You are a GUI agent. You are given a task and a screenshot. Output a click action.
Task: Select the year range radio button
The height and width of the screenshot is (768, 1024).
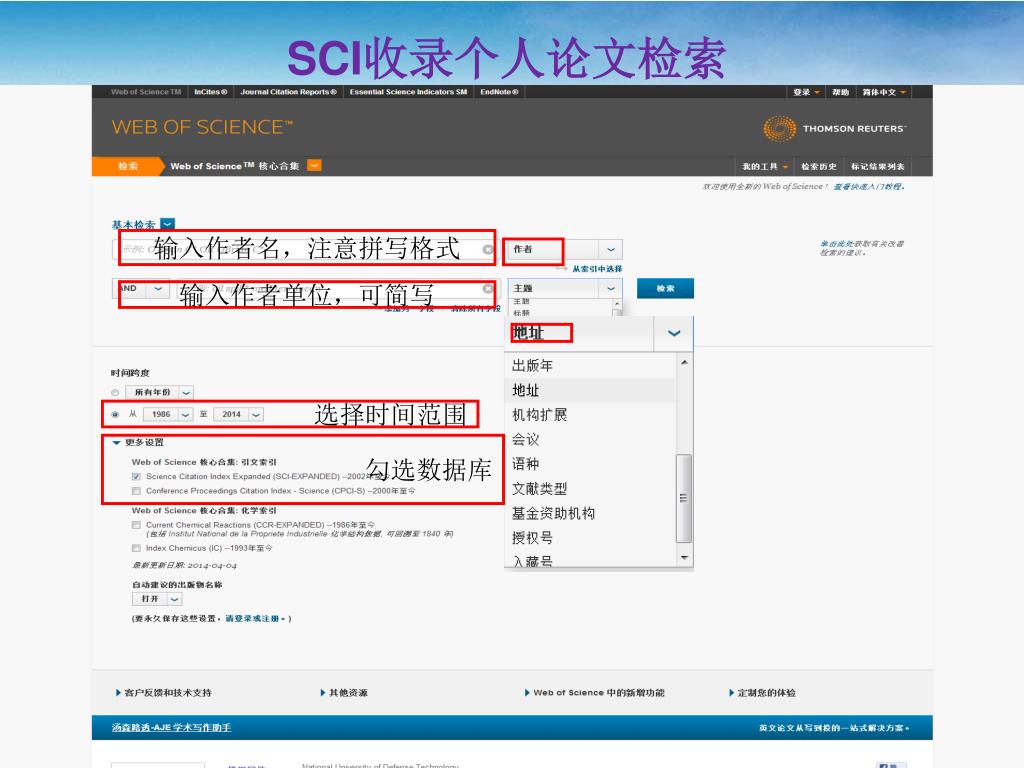tap(115, 414)
